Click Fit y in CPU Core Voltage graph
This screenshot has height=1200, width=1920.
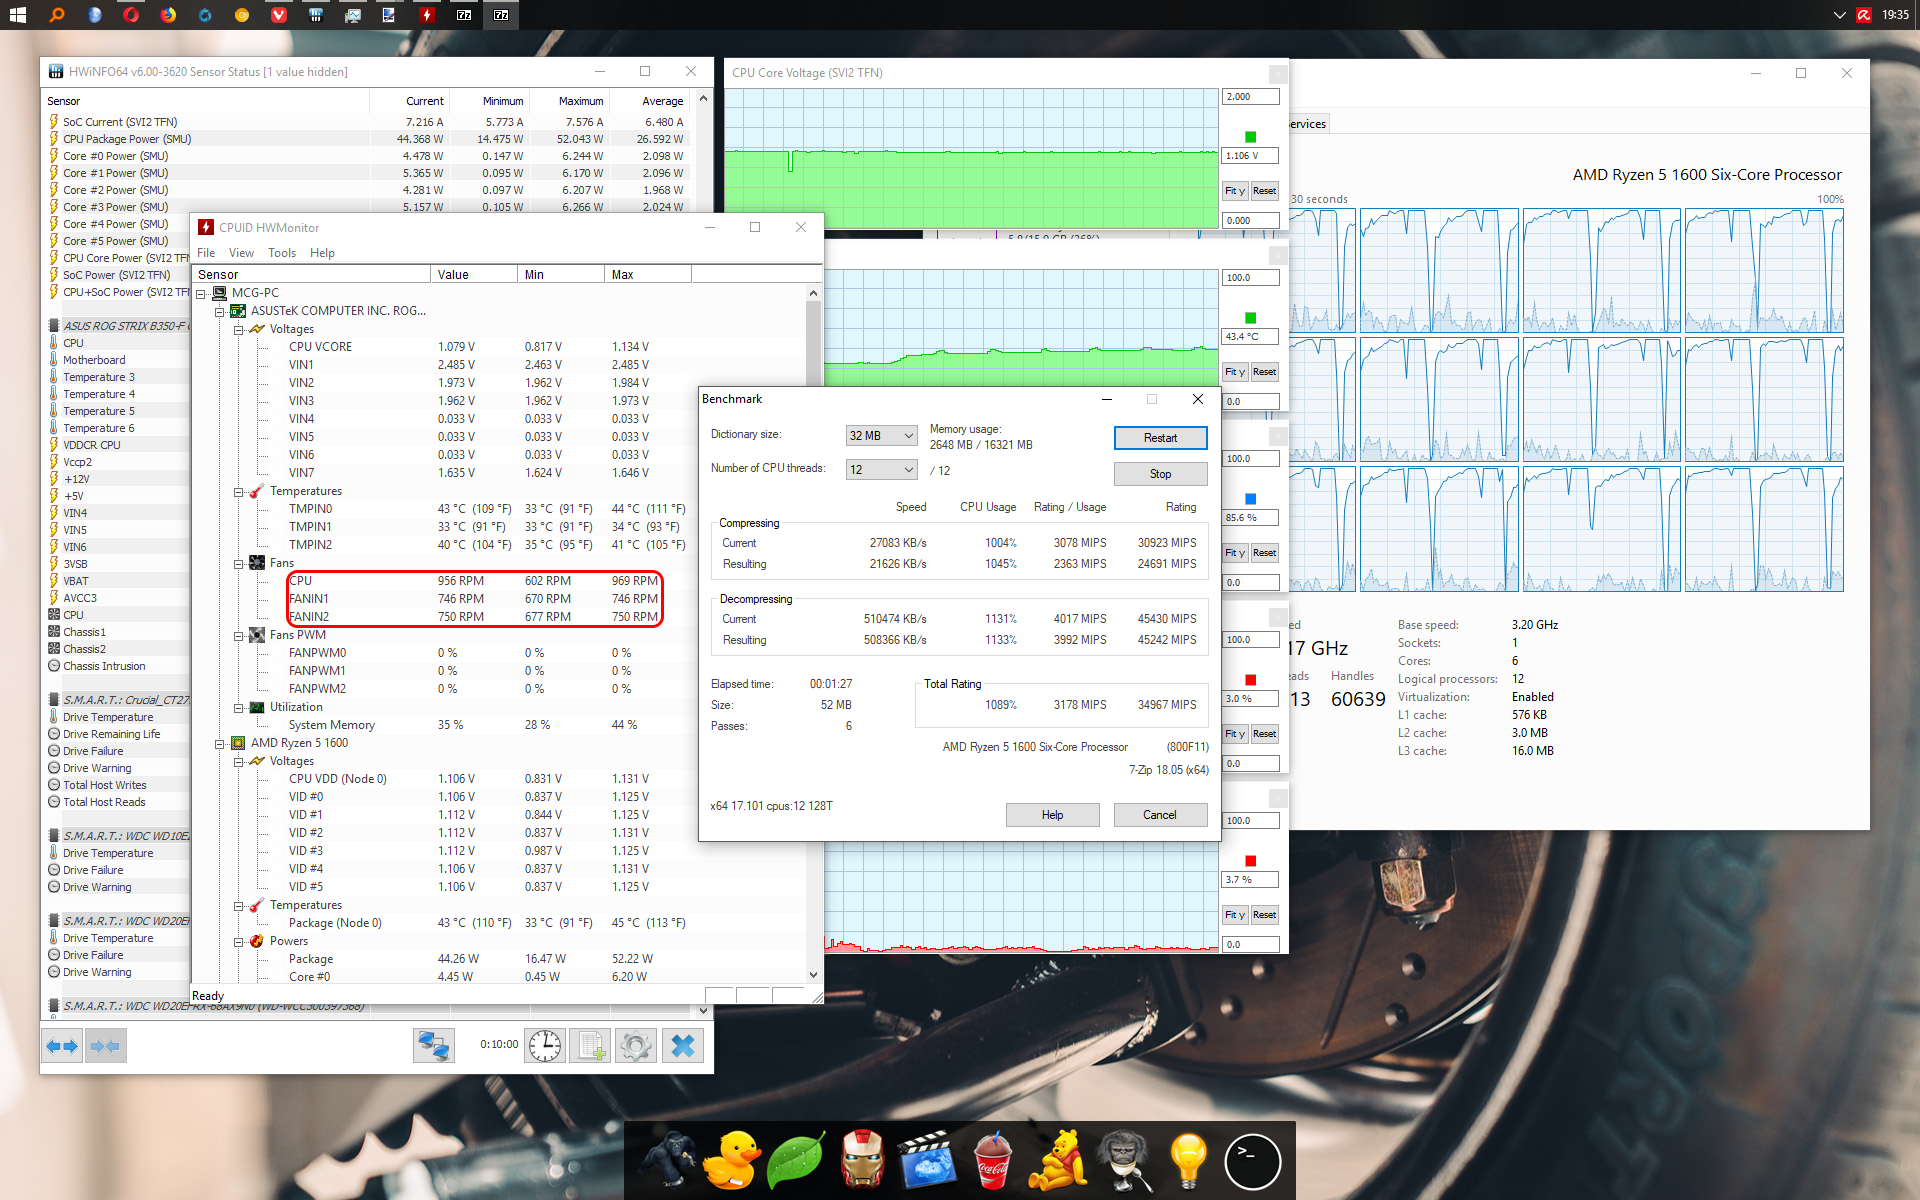point(1235,191)
